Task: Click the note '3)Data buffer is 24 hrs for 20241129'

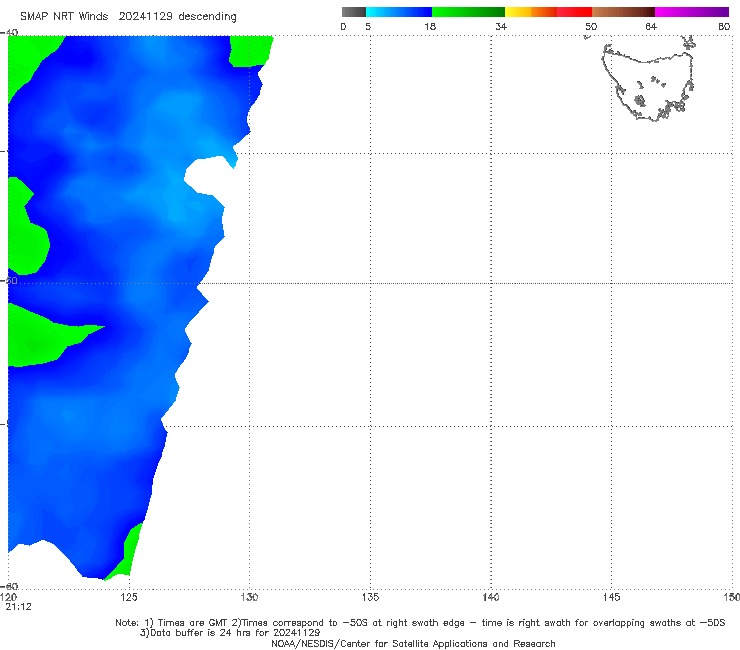Action: coord(230,633)
